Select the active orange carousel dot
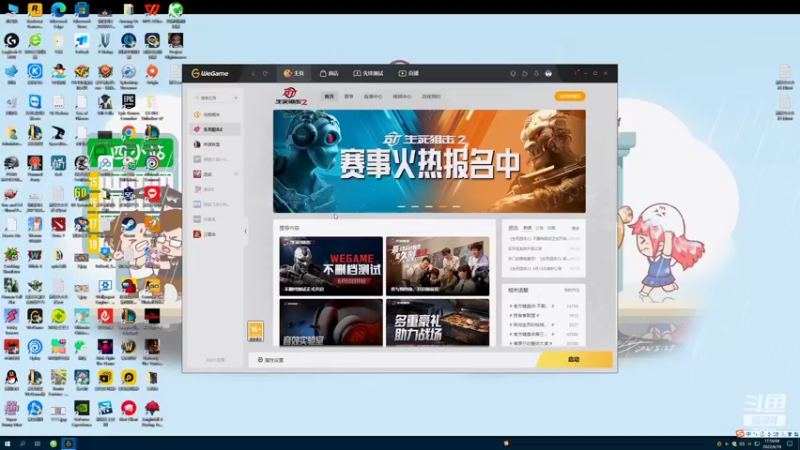This screenshot has height=450, width=800. click(x=442, y=207)
